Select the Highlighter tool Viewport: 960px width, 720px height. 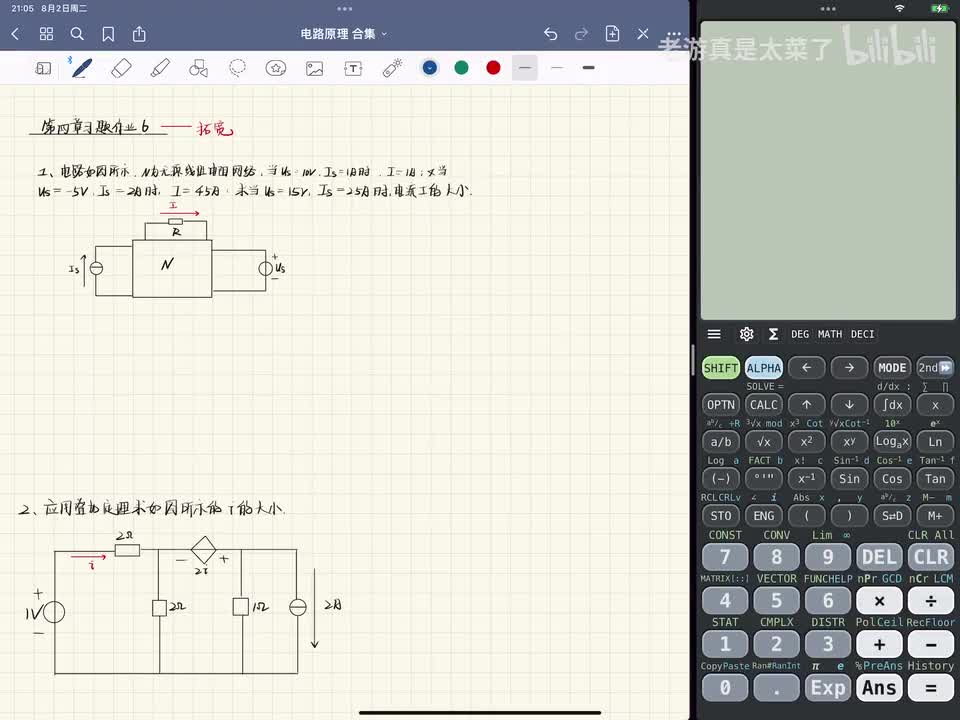160,68
